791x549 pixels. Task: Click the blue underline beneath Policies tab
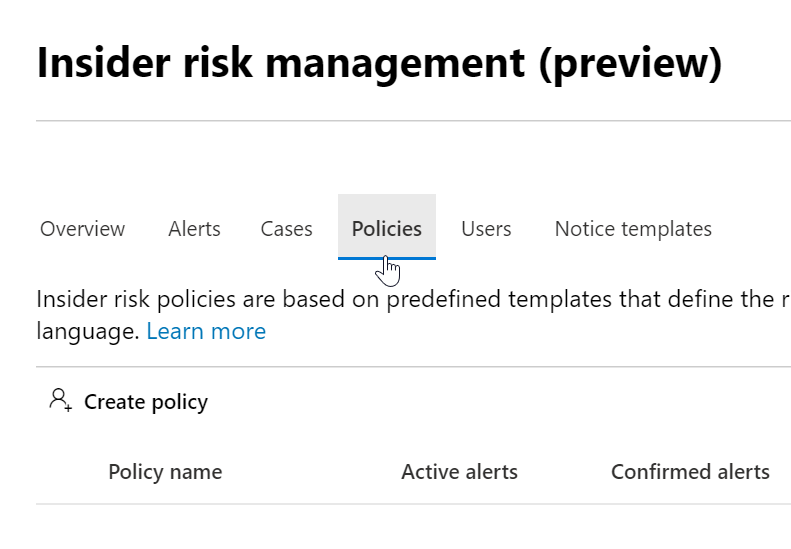tap(387, 258)
